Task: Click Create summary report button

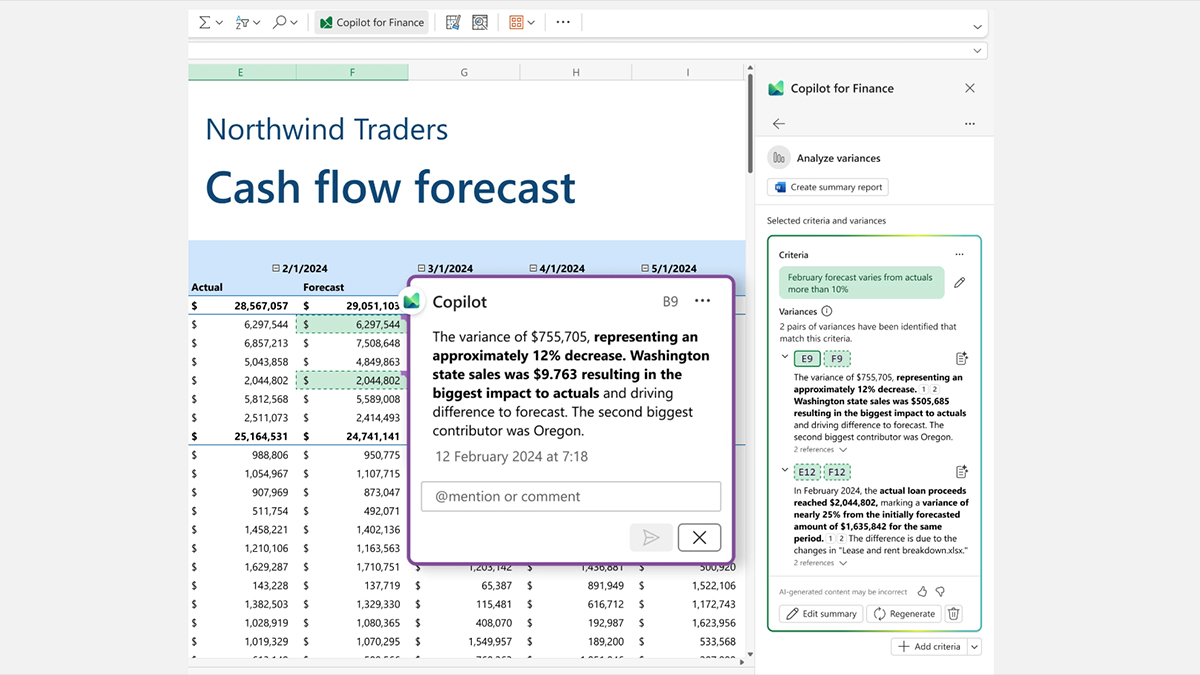Action: (x=828, y=187)
